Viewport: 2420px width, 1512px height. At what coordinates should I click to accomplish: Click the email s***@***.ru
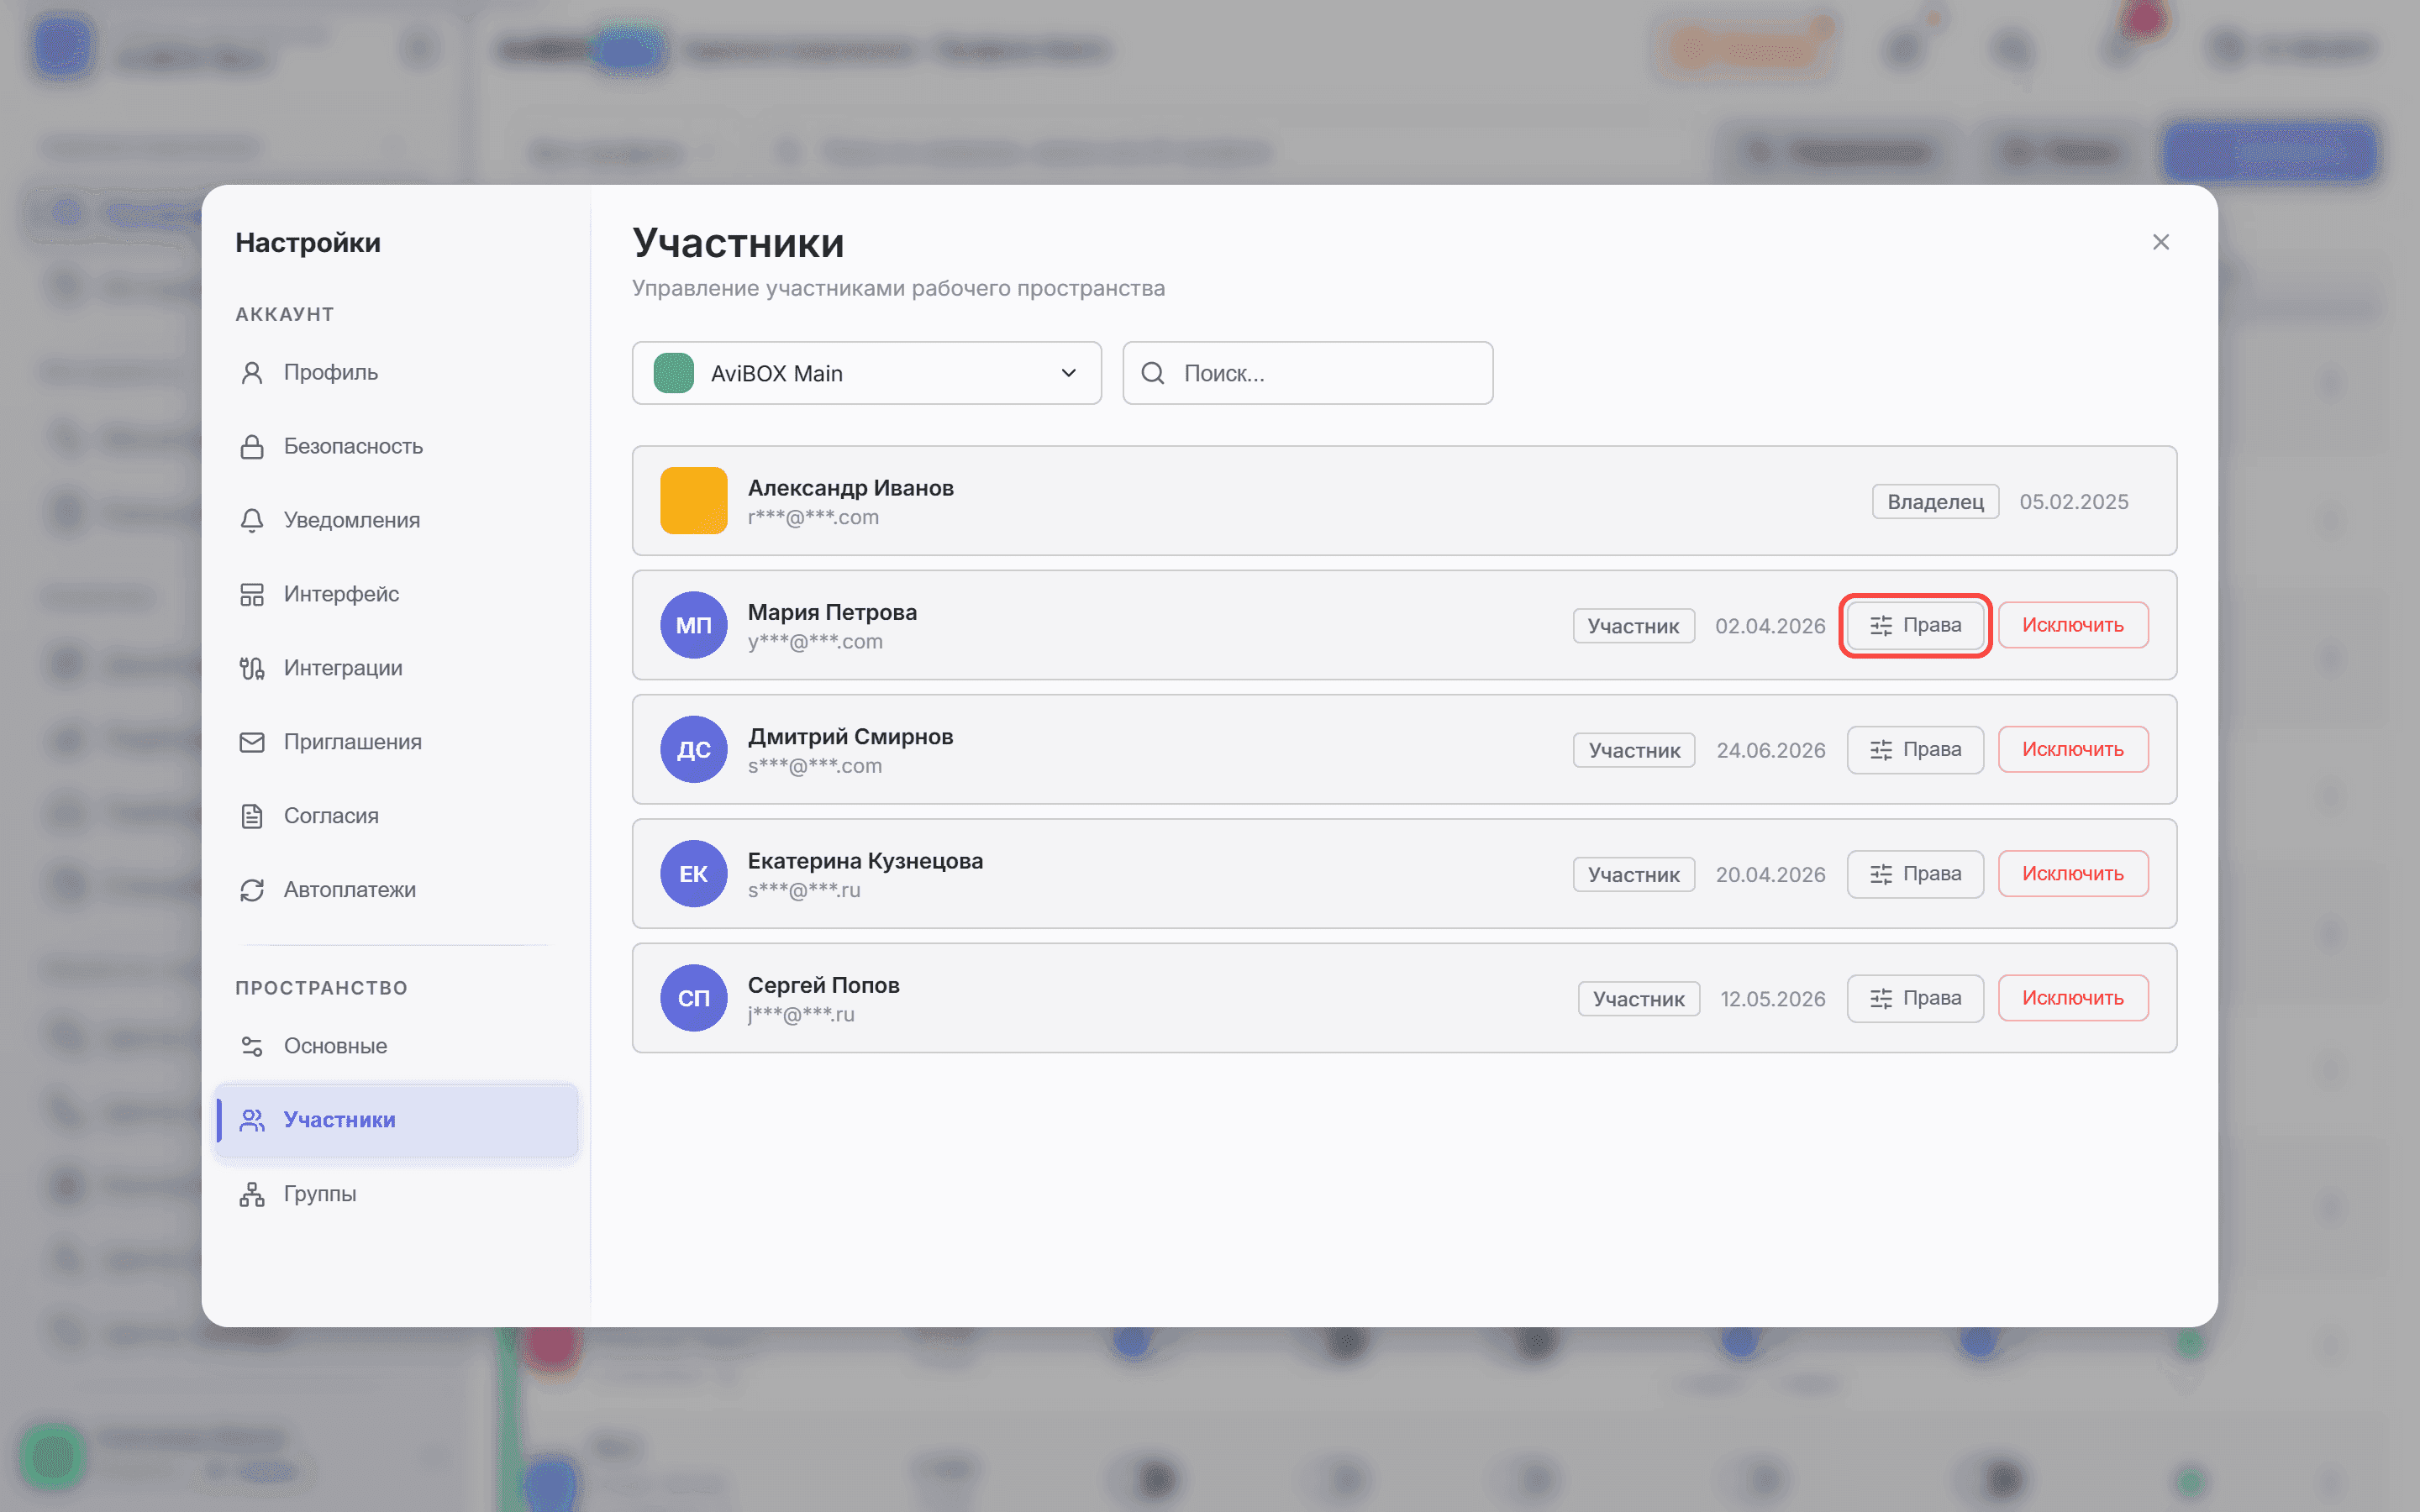click(x=804, y=891)
